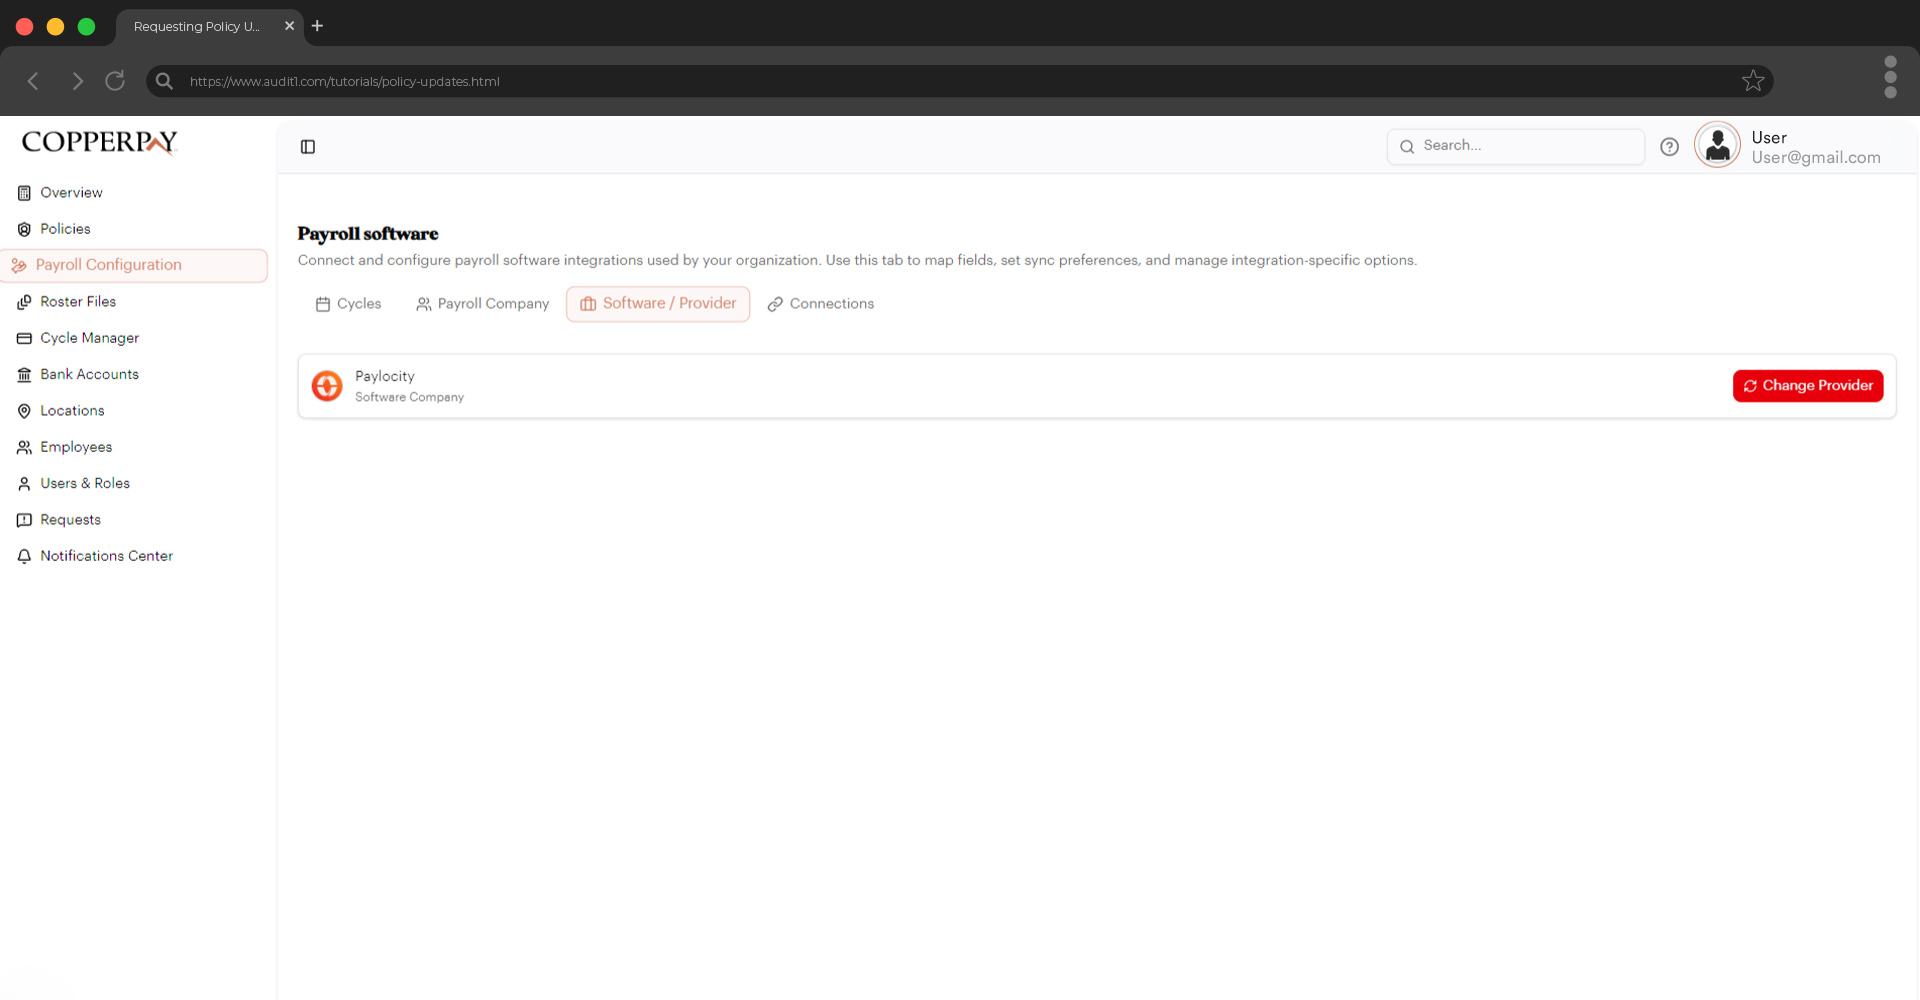Open the Notifications Center bell icon
Screen dimensions: 1920x1000
pyautogui.click(x=24, y=556)
